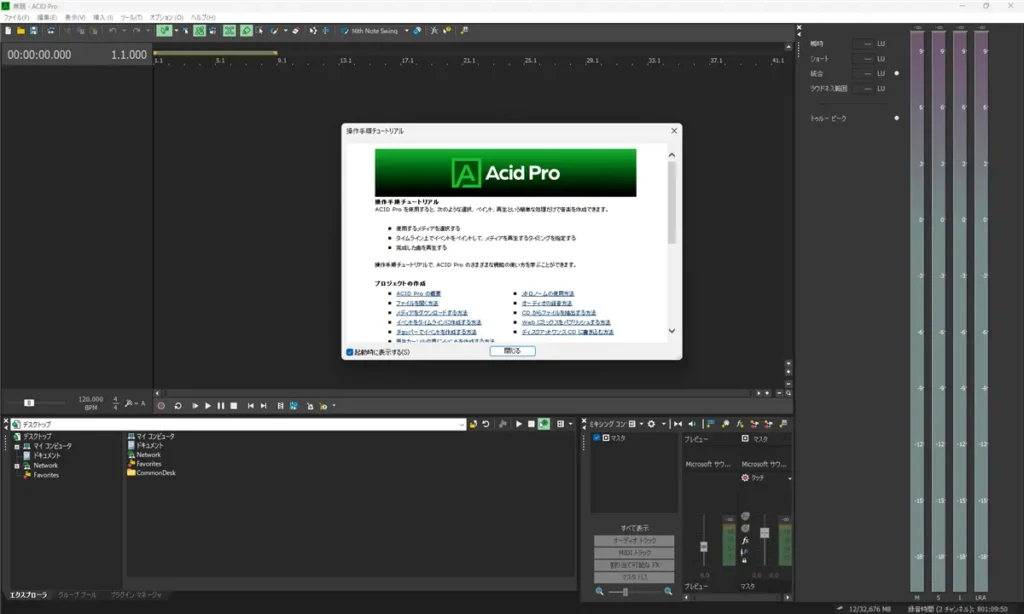This screenshot has height=614, width=1024.
Task: Click the Explorer up-one-level folder icon
Action: point(473,424)
